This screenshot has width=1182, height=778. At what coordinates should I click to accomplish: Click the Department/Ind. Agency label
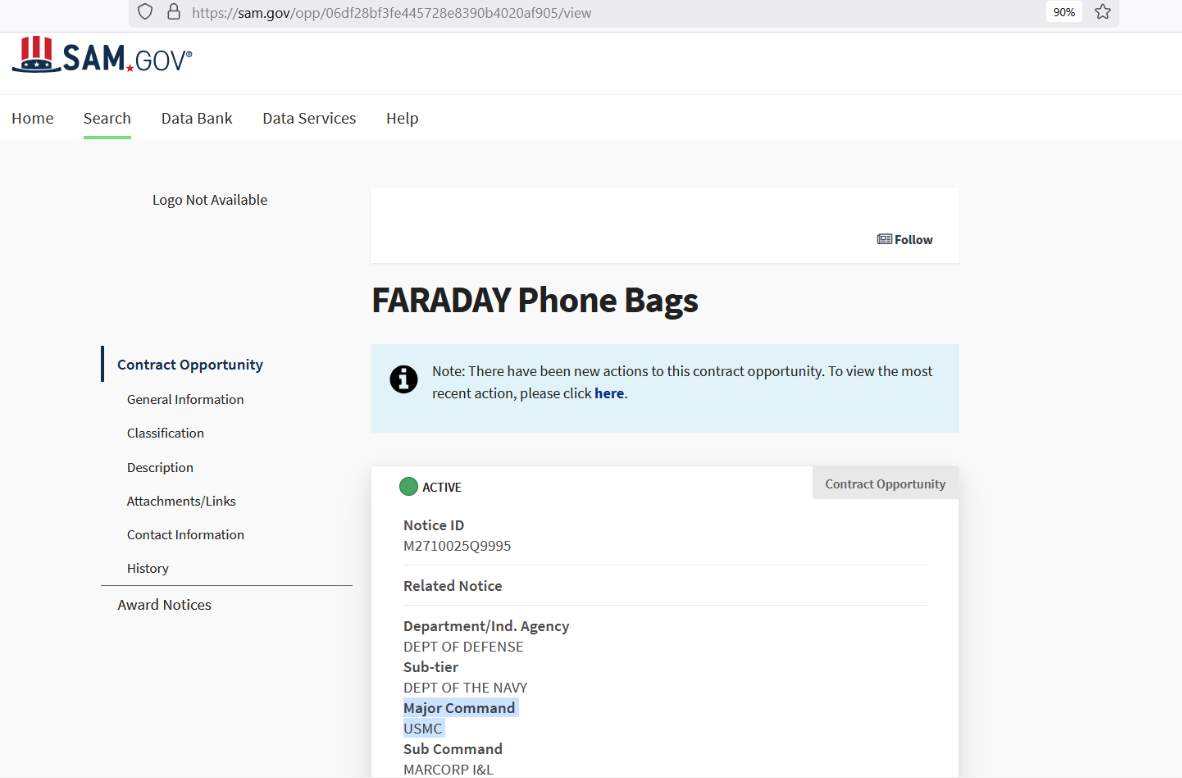point(486,626)
